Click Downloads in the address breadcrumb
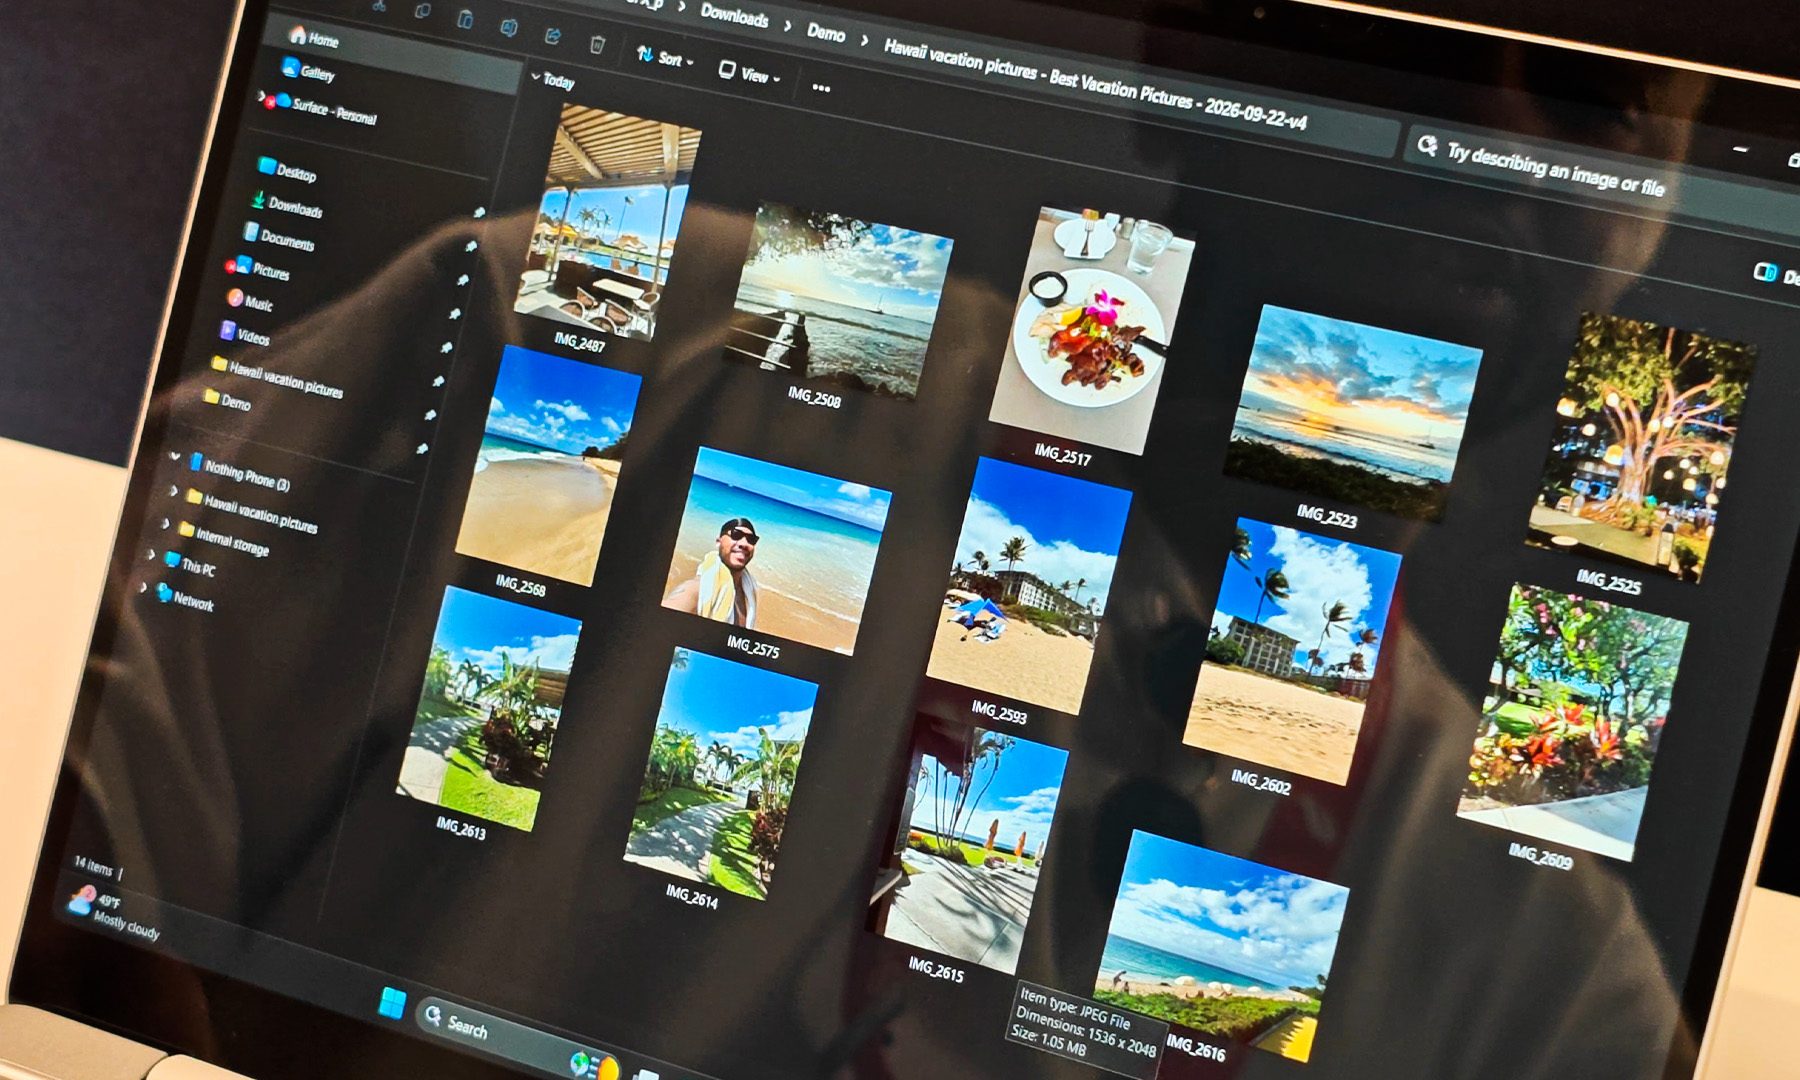The image size is (1800, 1080). [x=734, y=15]
